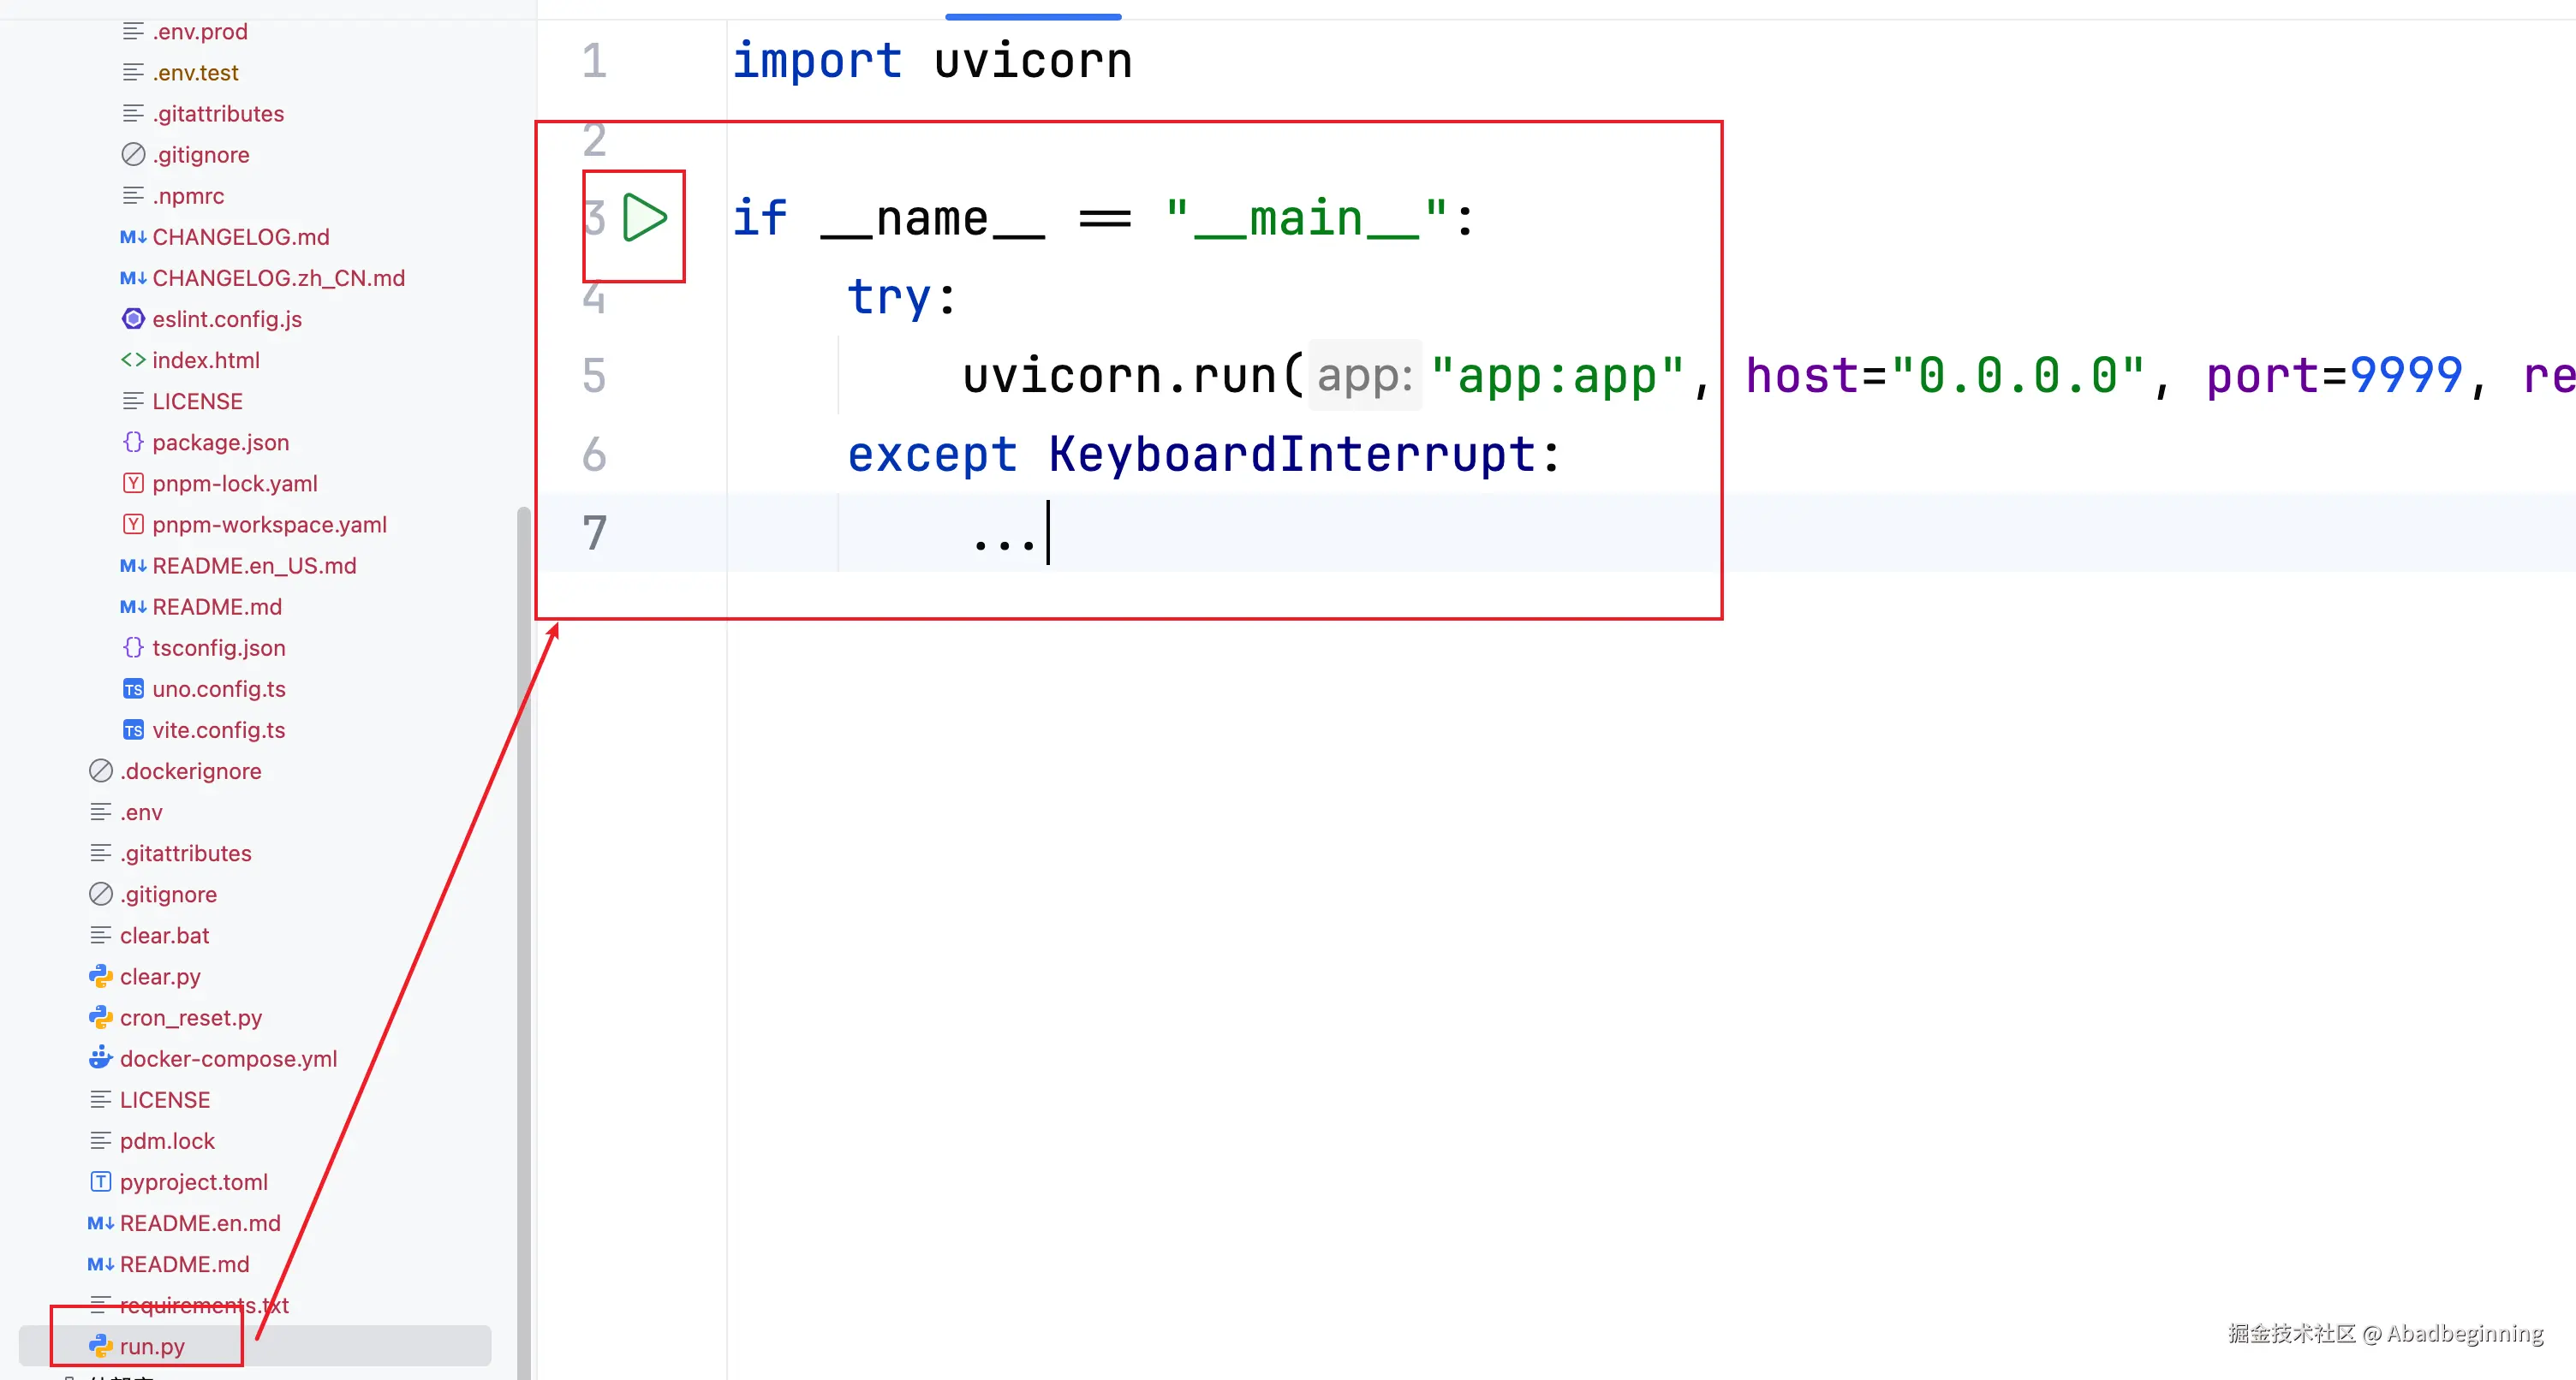Open the CHANGELOG.zh_CN.md markdown file
2576x1380 pixels.
tap(278, 278)
